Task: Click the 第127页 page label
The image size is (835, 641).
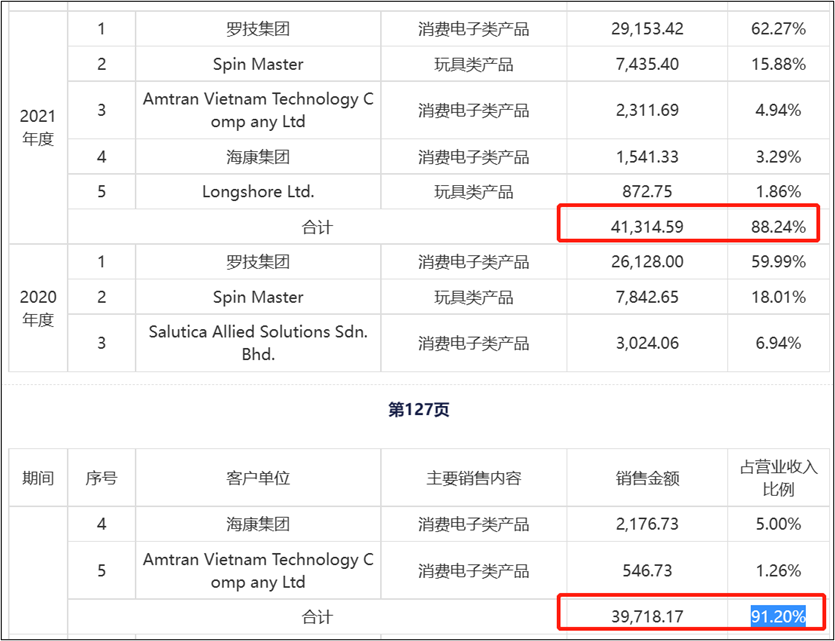Action: coord(417,410)
